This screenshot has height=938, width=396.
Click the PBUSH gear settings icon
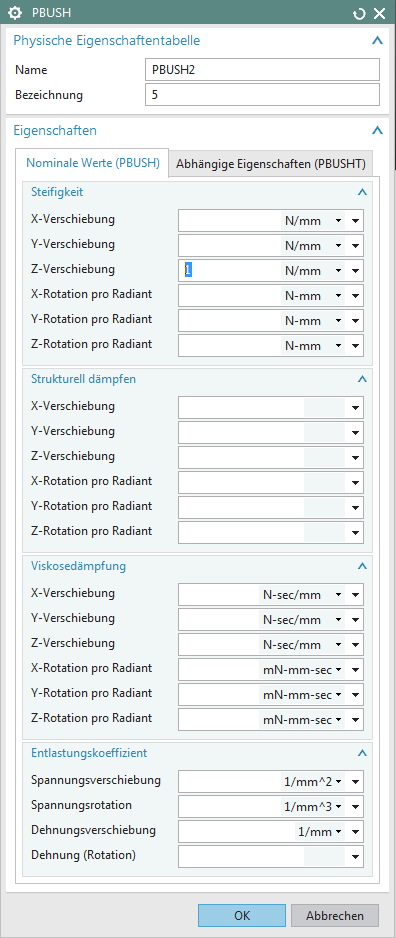click(15, 14)
